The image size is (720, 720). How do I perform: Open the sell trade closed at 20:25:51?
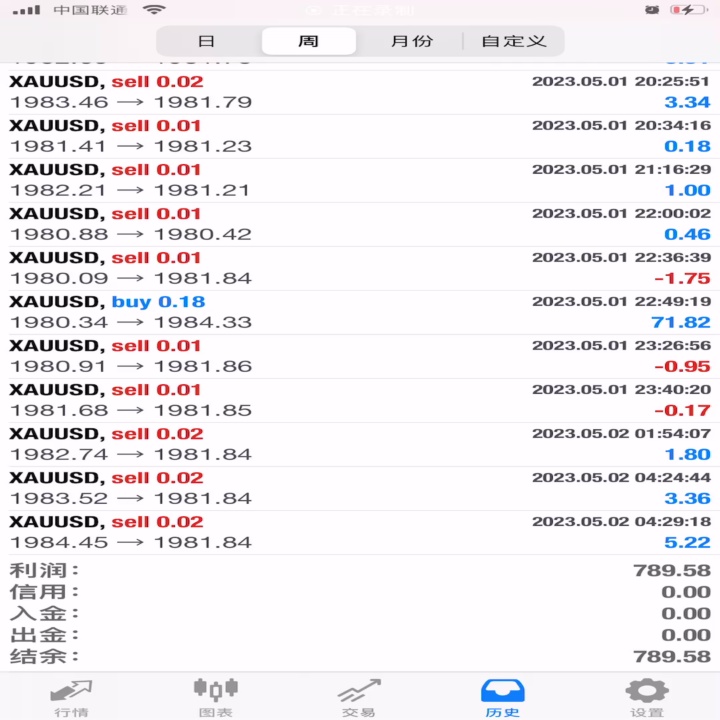[x=360, y=92]
